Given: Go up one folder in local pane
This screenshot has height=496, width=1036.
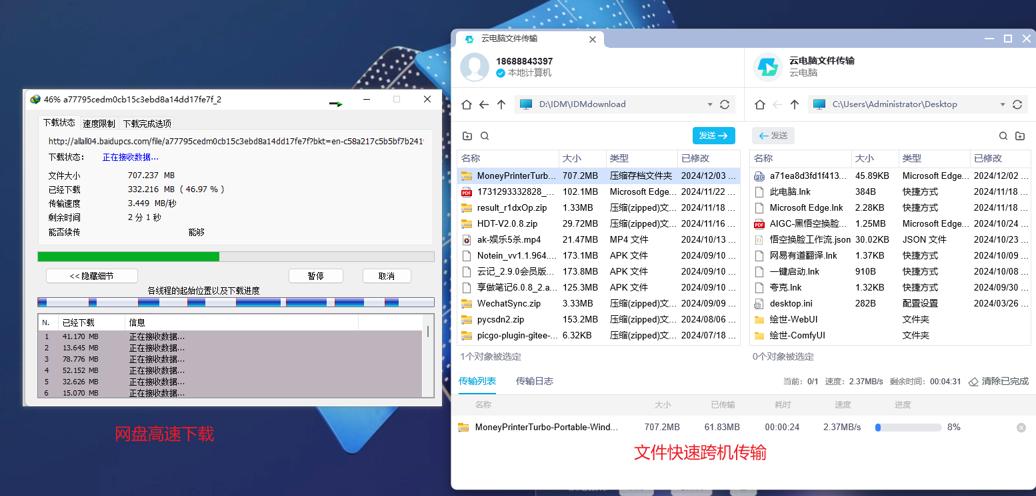Looking at the screenshot, I should pos(501,104).
